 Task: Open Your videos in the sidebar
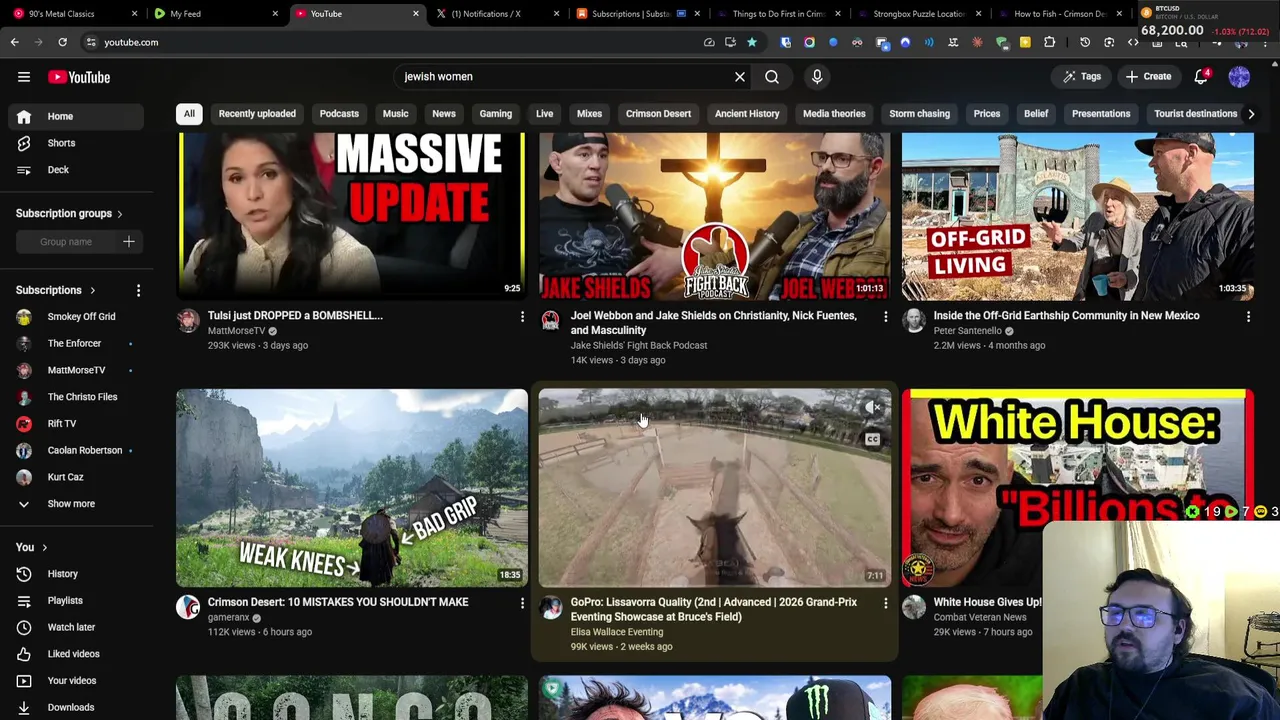click(x=76, y=681)
